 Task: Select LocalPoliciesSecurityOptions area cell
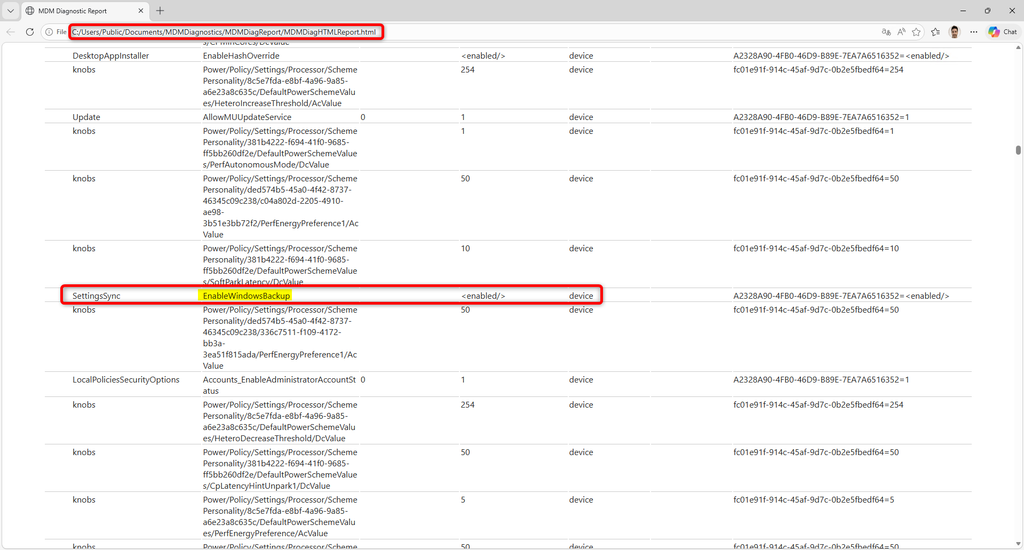point(125,380)
